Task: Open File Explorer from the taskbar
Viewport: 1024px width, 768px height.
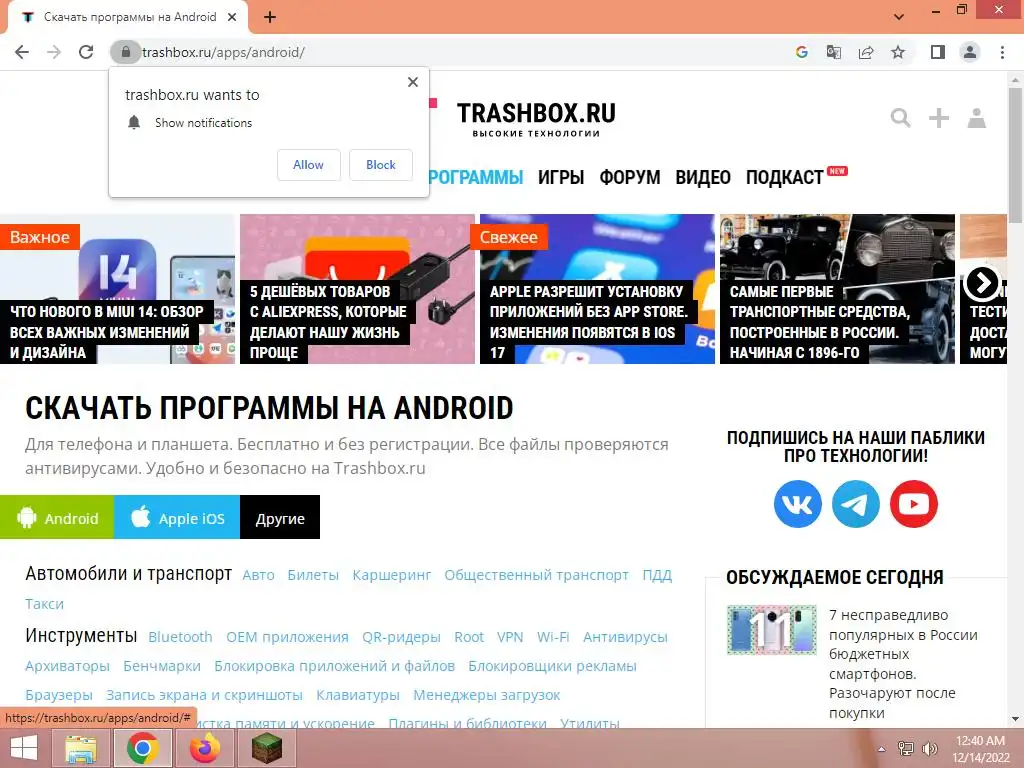Action: (x=80, y=748)
